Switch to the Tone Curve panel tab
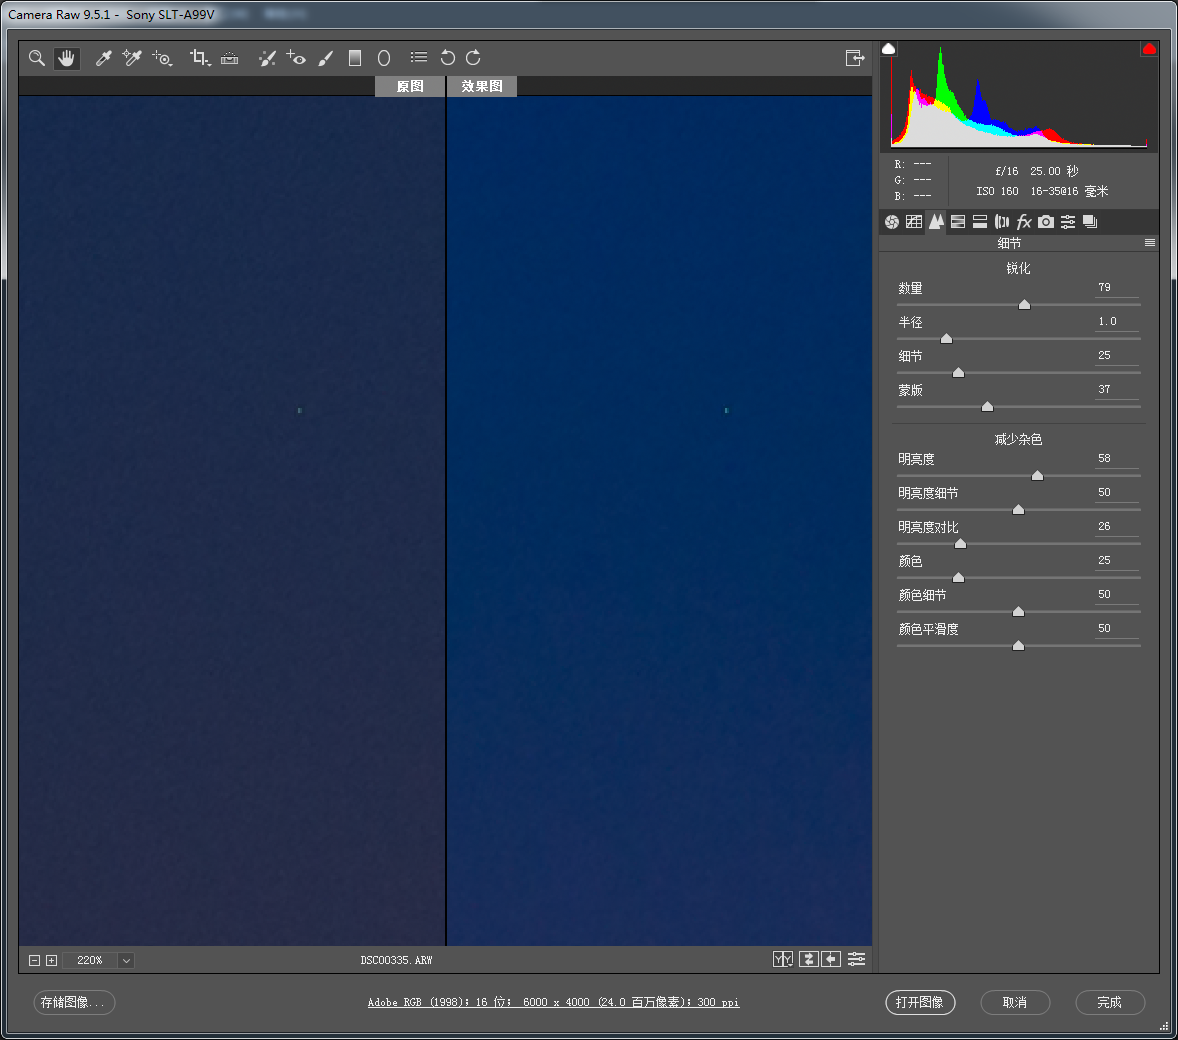Screen dimensions: 1178x1040 [x=914, y=222]
